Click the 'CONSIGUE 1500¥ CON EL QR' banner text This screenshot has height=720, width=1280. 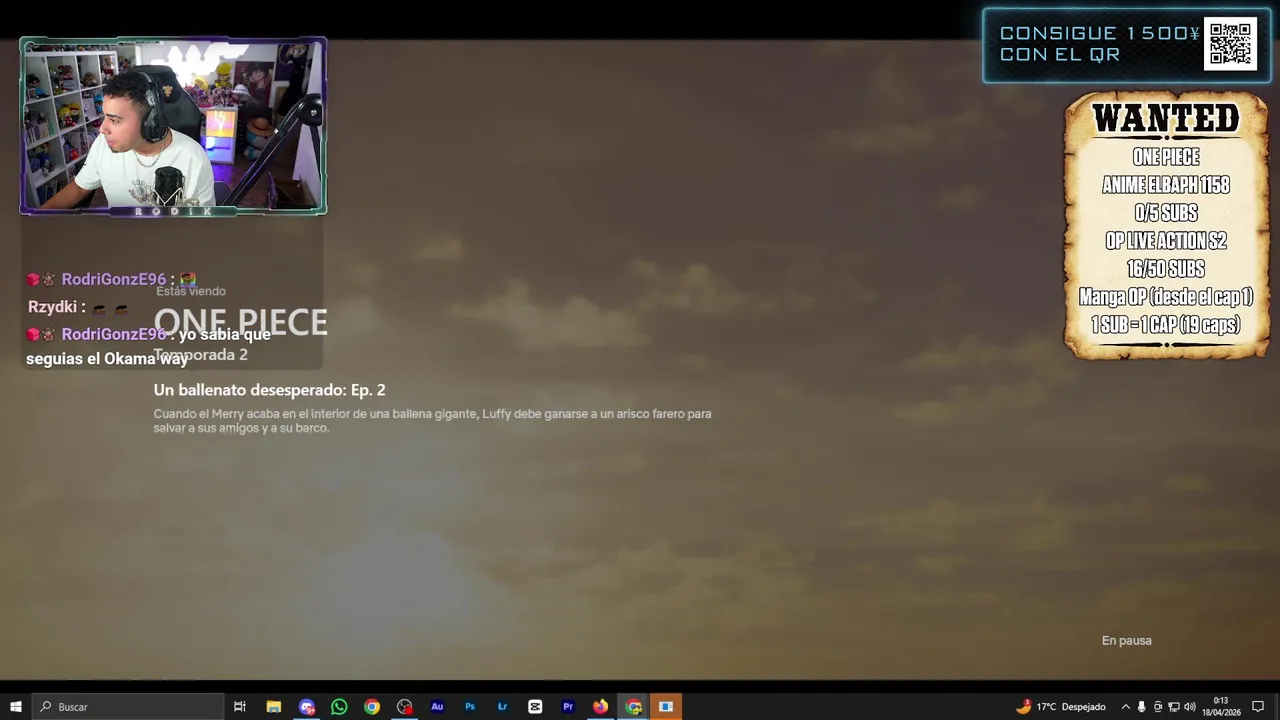click(1099, 44)
